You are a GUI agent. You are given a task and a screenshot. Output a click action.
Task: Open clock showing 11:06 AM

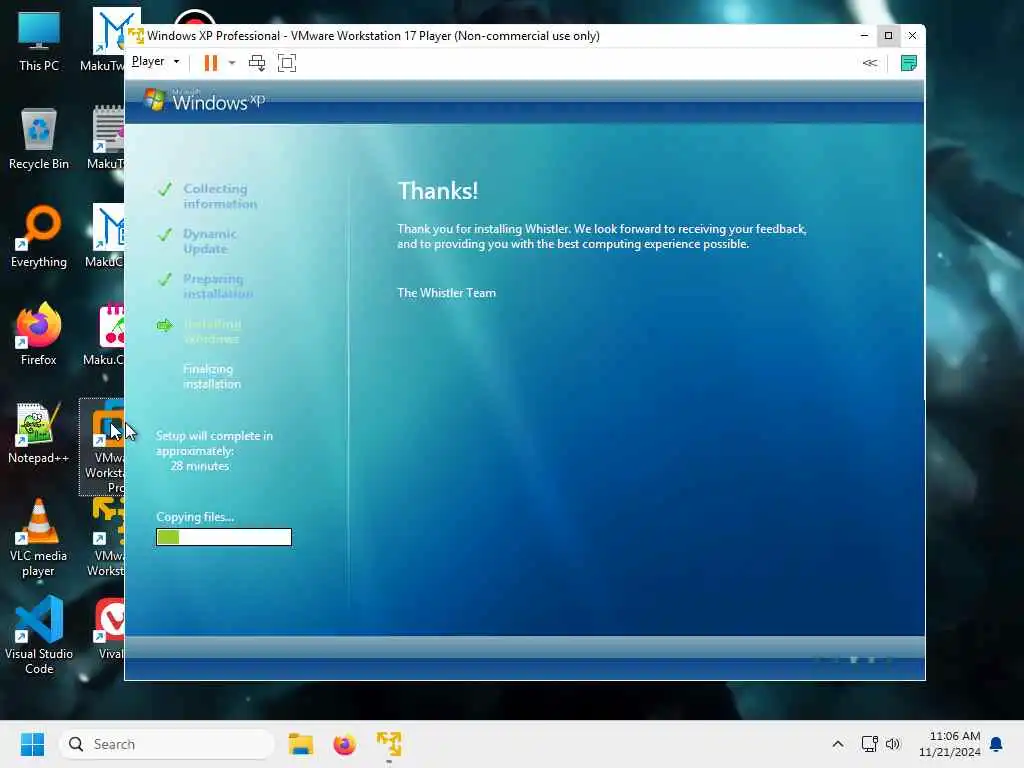pyautogui.click(x=949, y=744)
